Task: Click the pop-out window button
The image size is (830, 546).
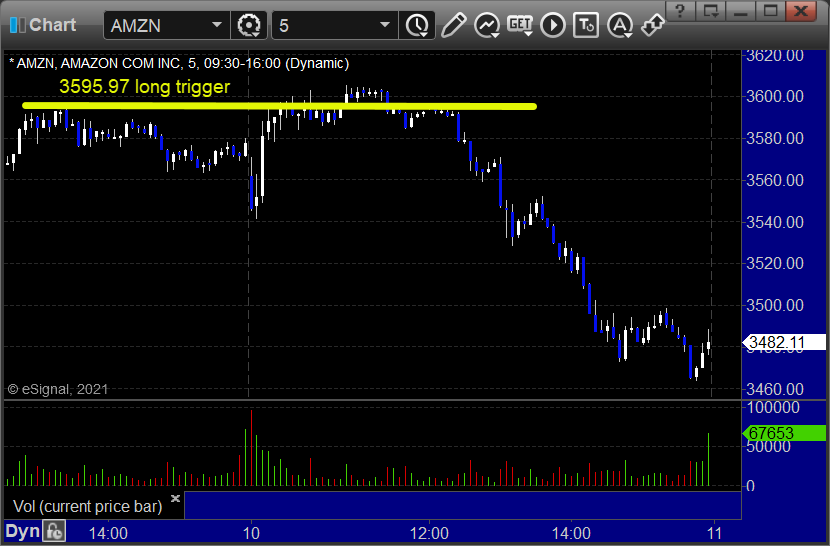Action: [x=710, y=10]
